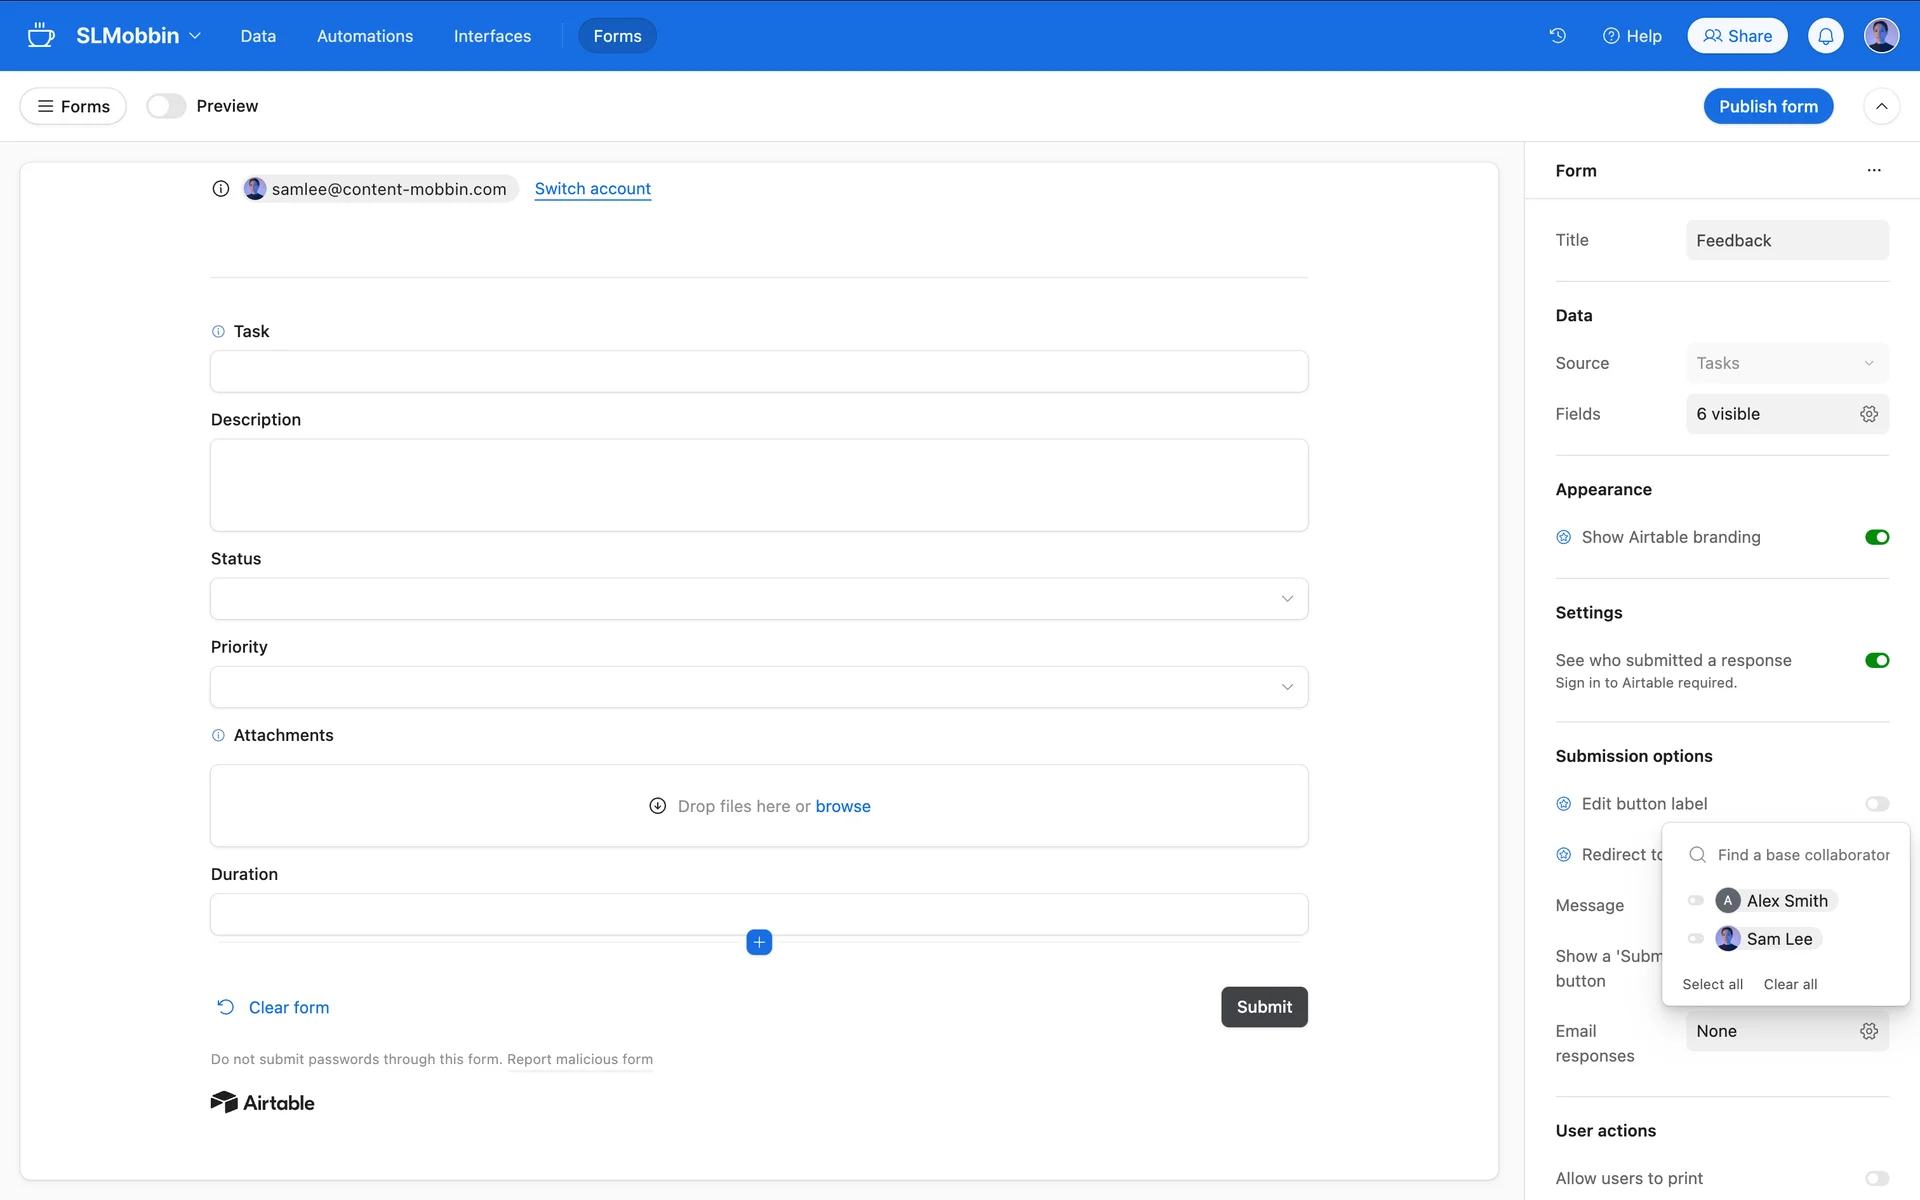Click the notifications bell icon
This screenshot has height=1200, width=1920.
pos(1825,36)
